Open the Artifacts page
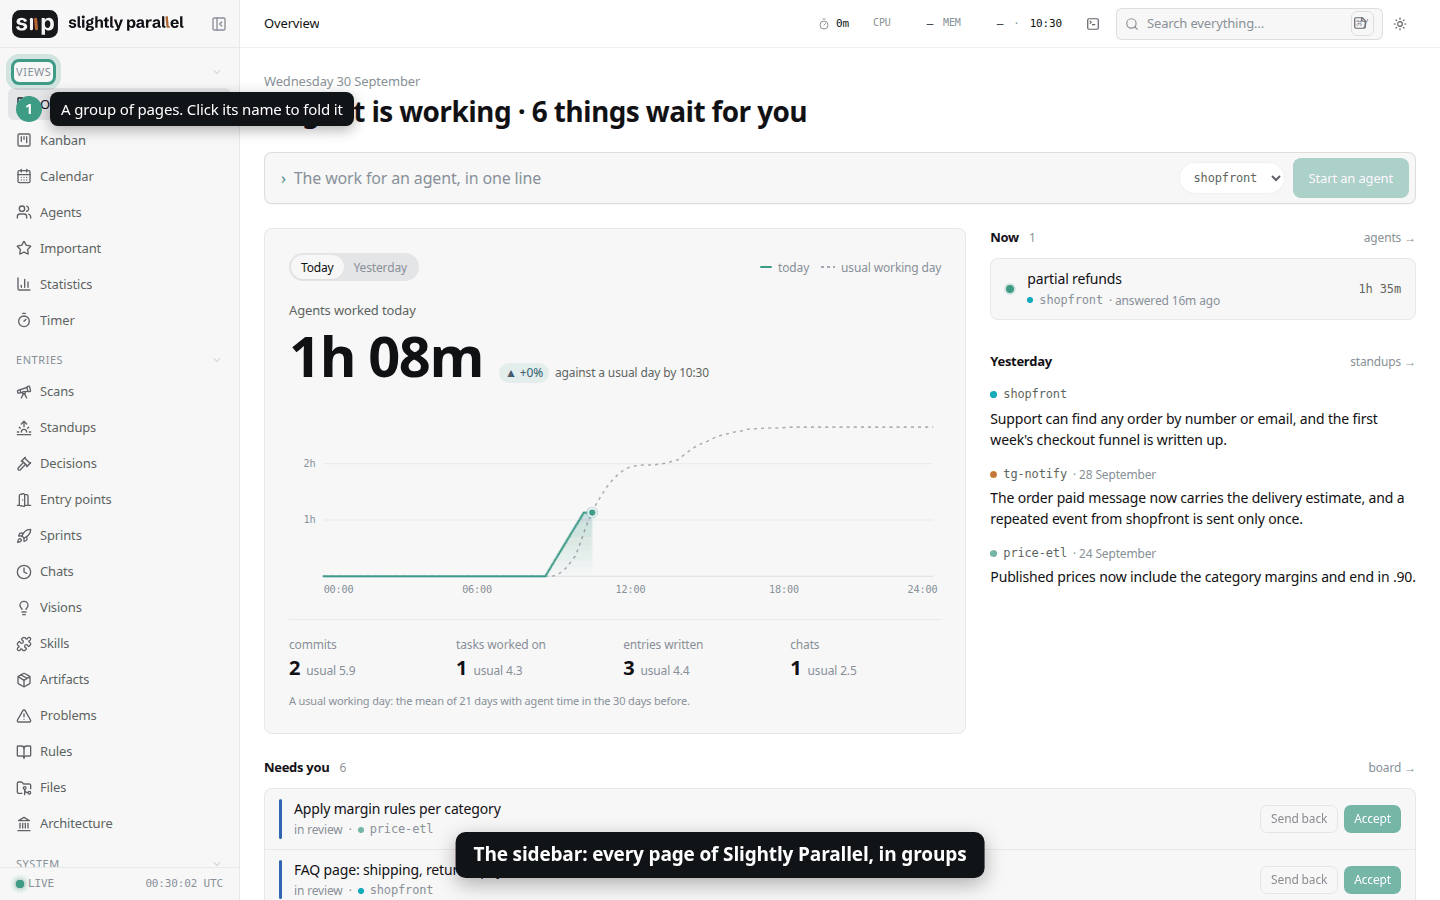 pyautogui.click(x=120, y=679)
